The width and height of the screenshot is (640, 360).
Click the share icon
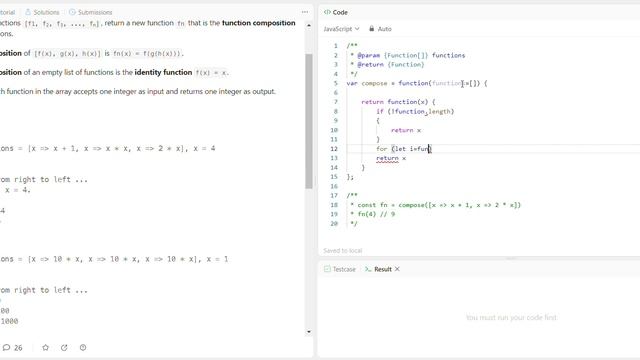click(64, 348)
